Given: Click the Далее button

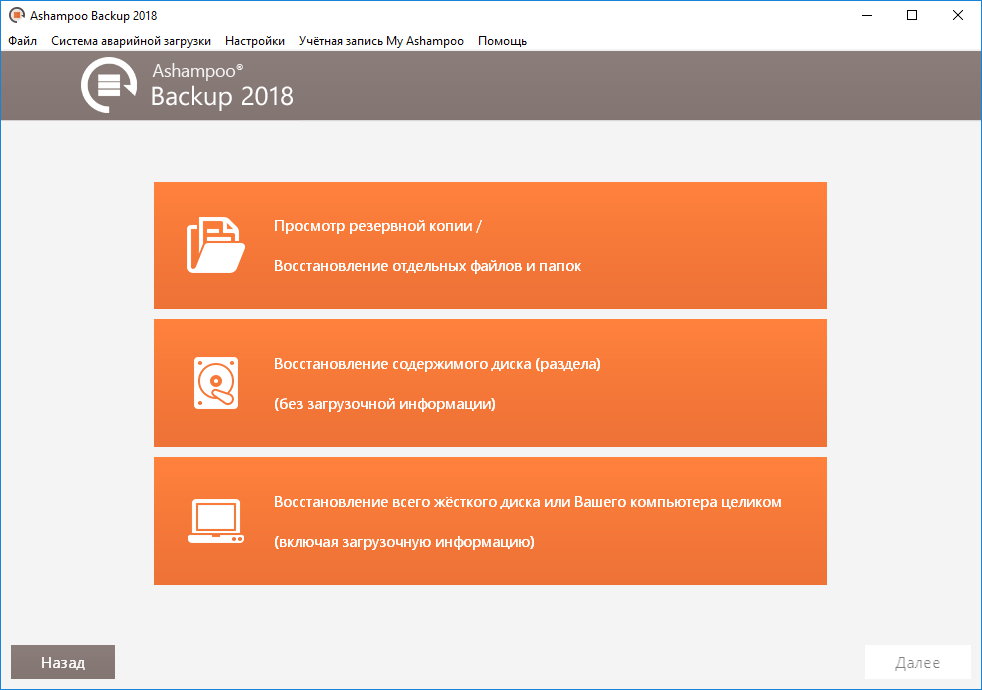Looking at the screenshot, I should (x=917, y=662).
